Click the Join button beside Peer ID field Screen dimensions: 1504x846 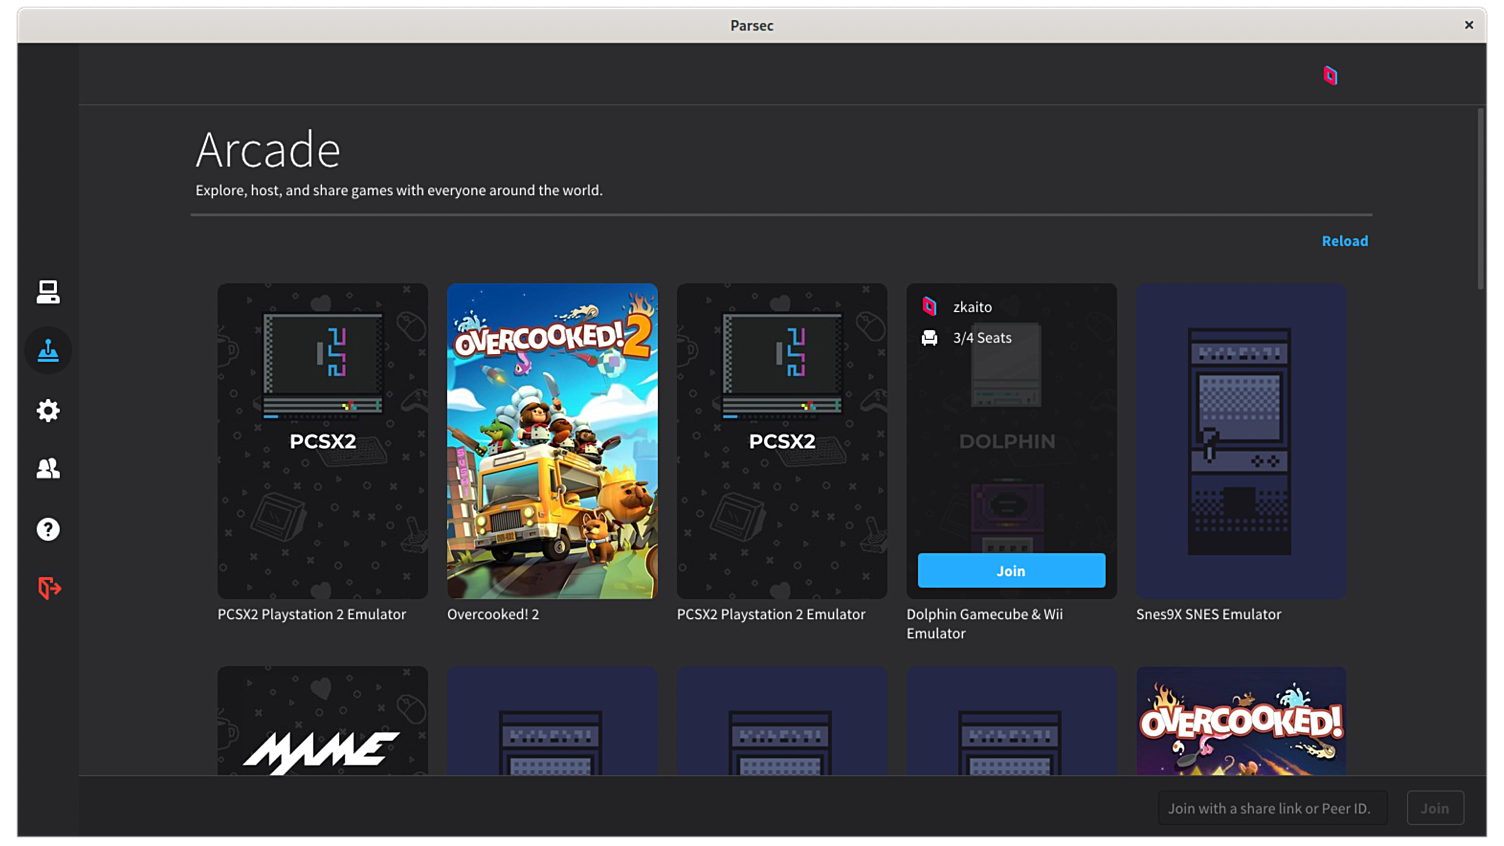point(1434,808)
